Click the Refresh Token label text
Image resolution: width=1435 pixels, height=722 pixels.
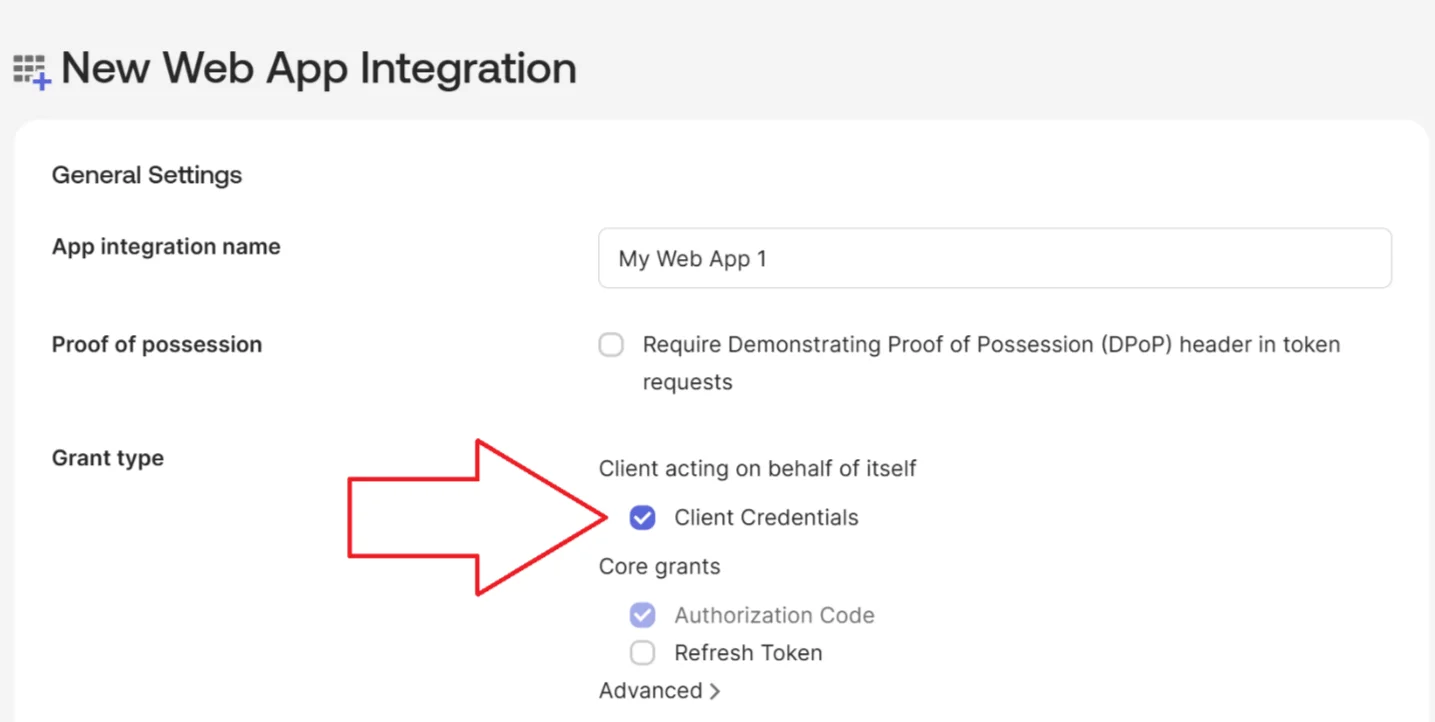[749, 652]
